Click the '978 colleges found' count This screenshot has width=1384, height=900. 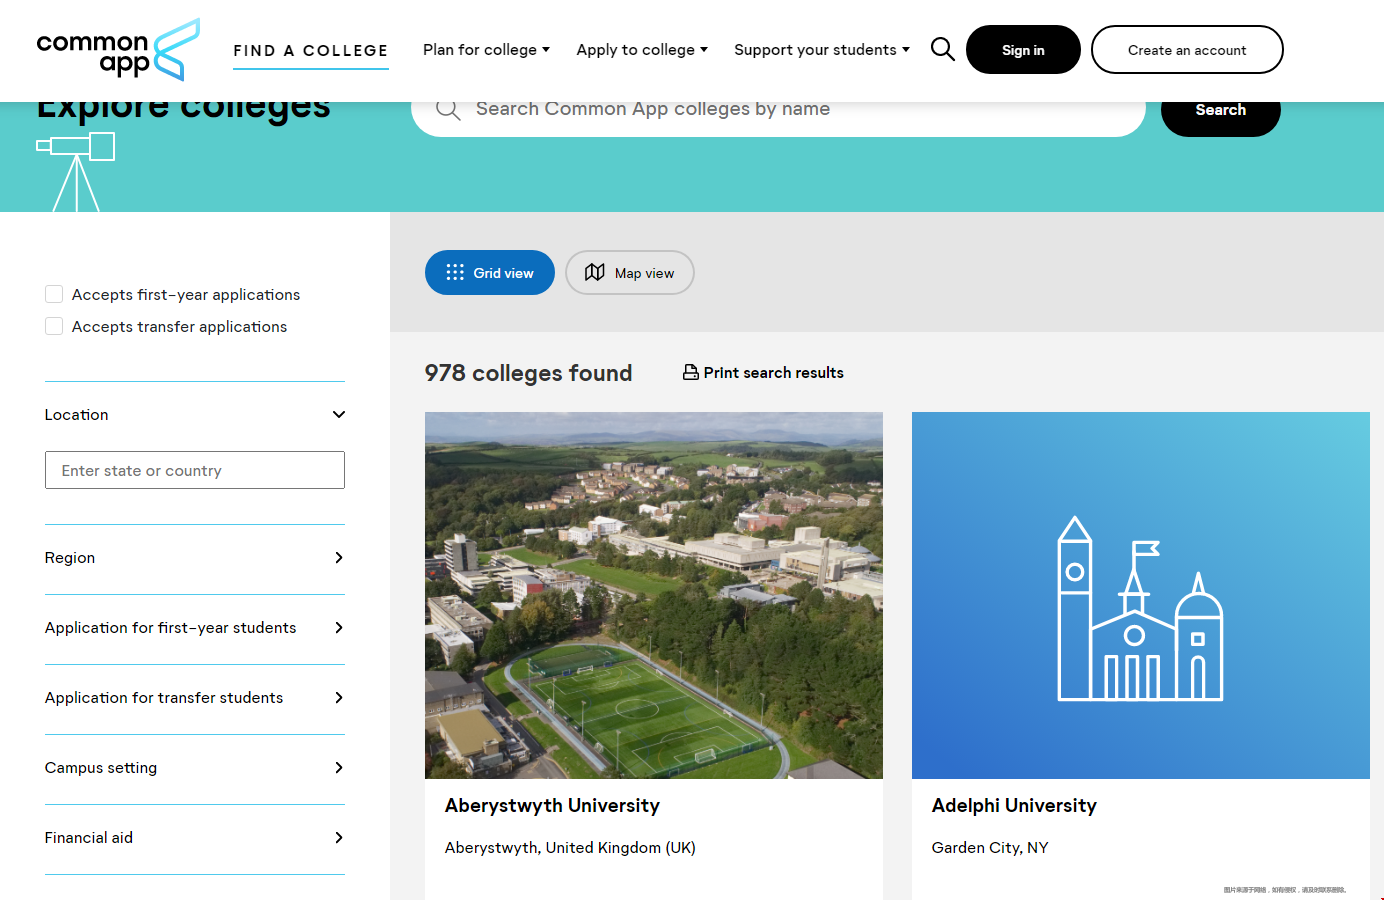click(528, 373)
